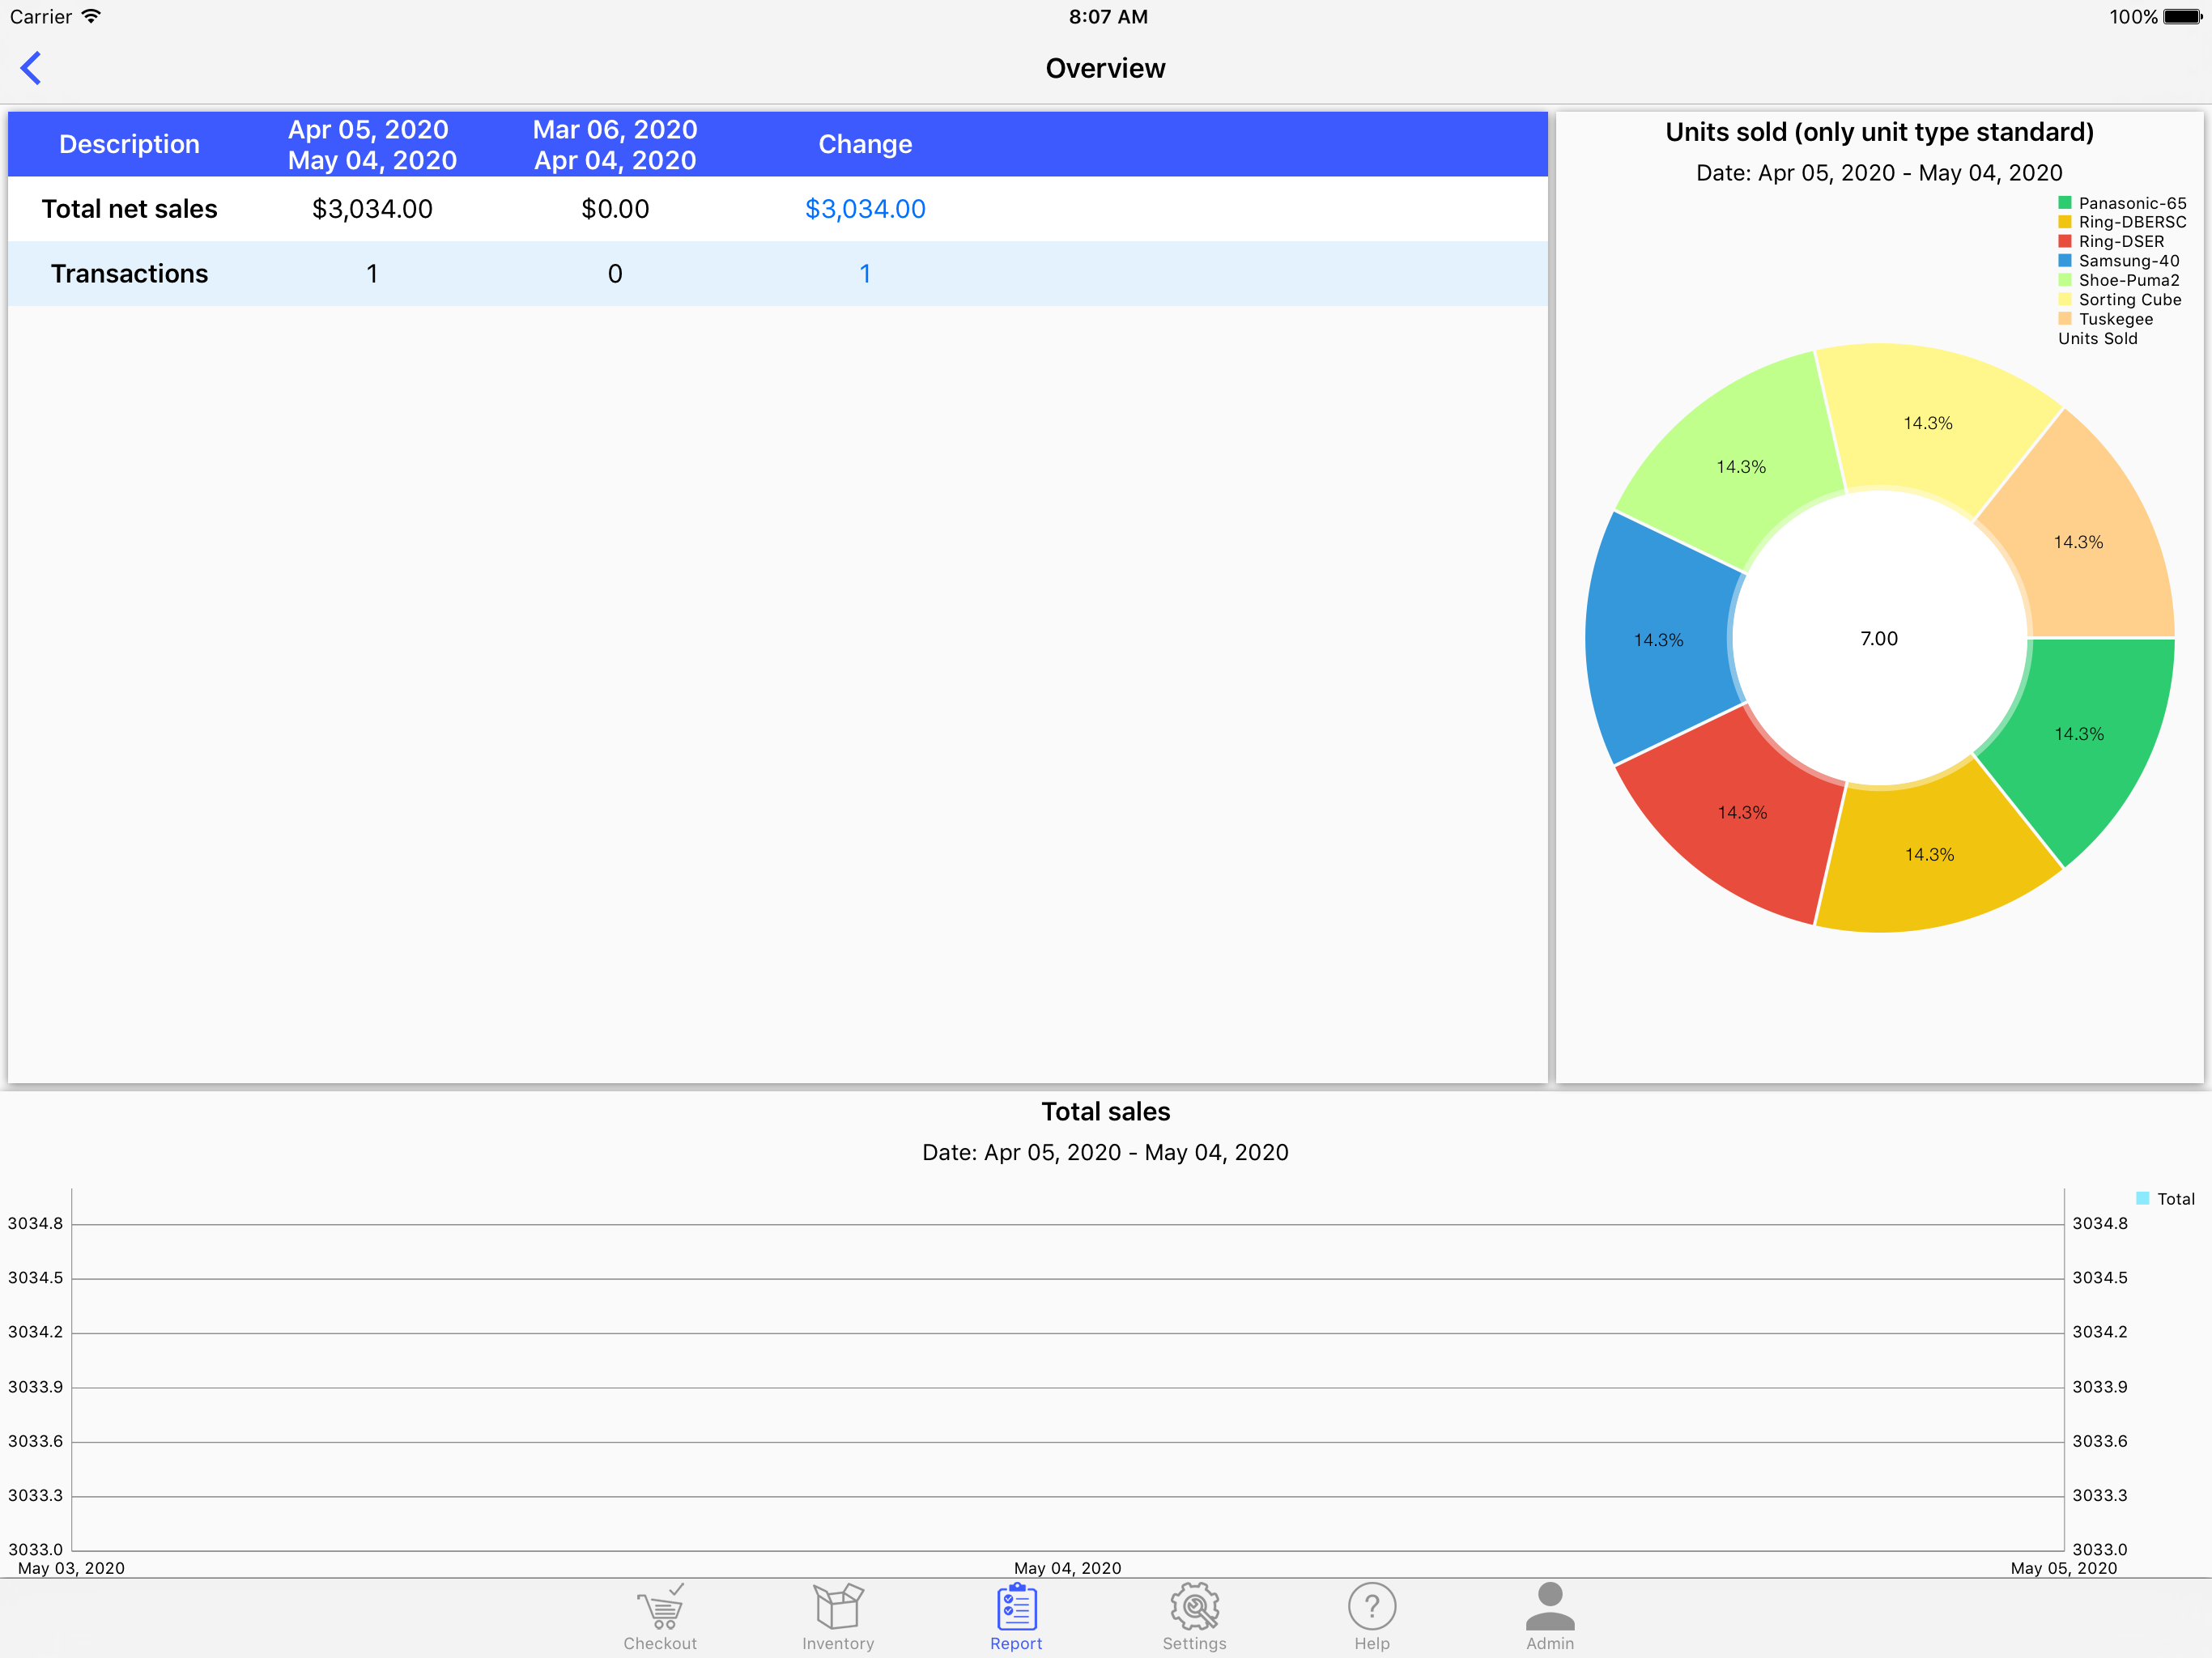Open the Help question mark tab
2212x1658 pixels.
(1372, 1617)
